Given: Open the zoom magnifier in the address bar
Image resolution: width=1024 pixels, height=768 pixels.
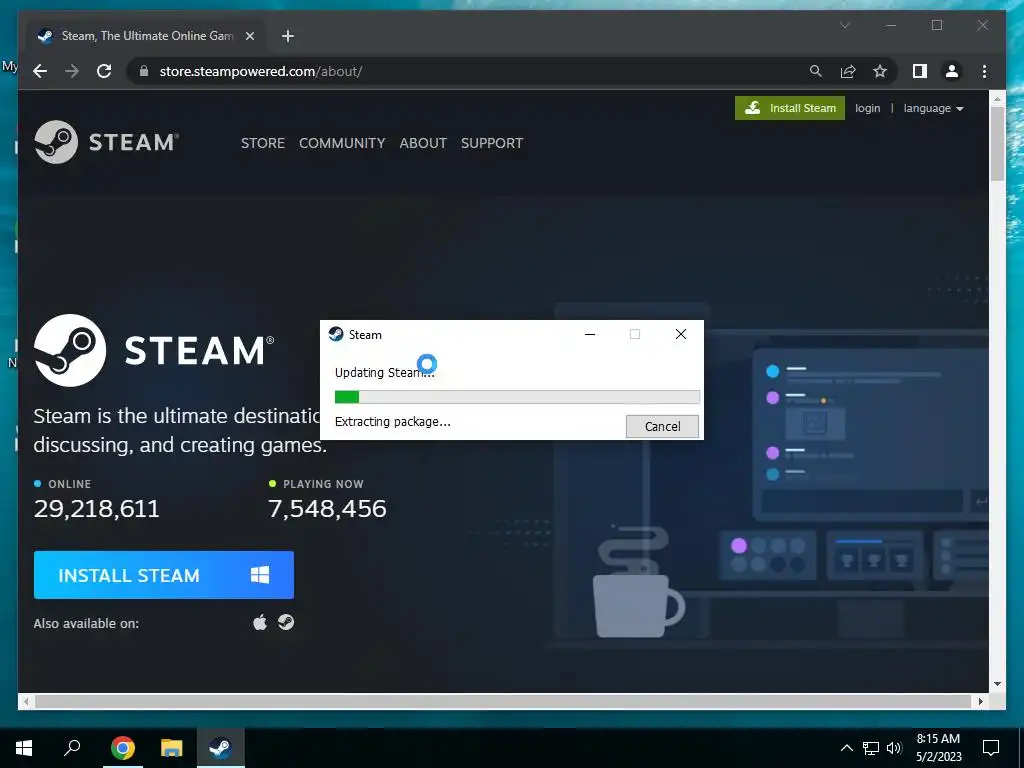Looking at the screenshot, I should (816, 71).
